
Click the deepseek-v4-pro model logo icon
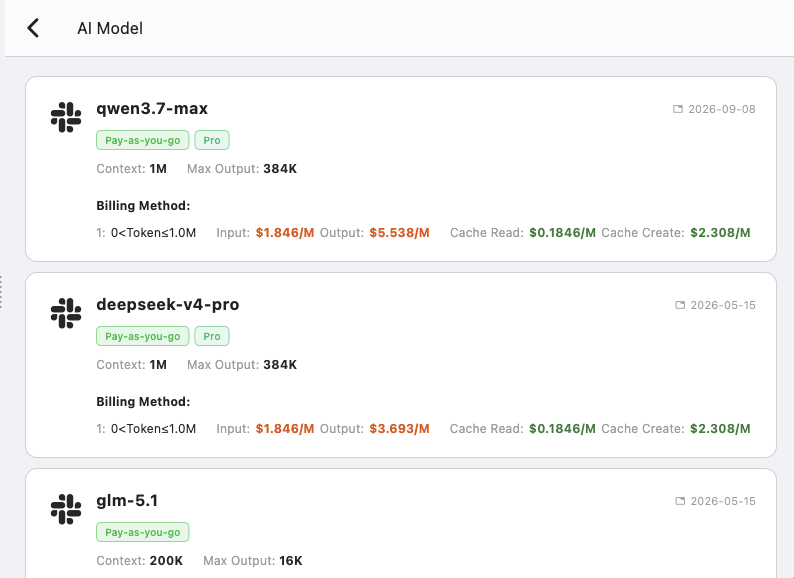pyautogui.click(x=66, y=313)
